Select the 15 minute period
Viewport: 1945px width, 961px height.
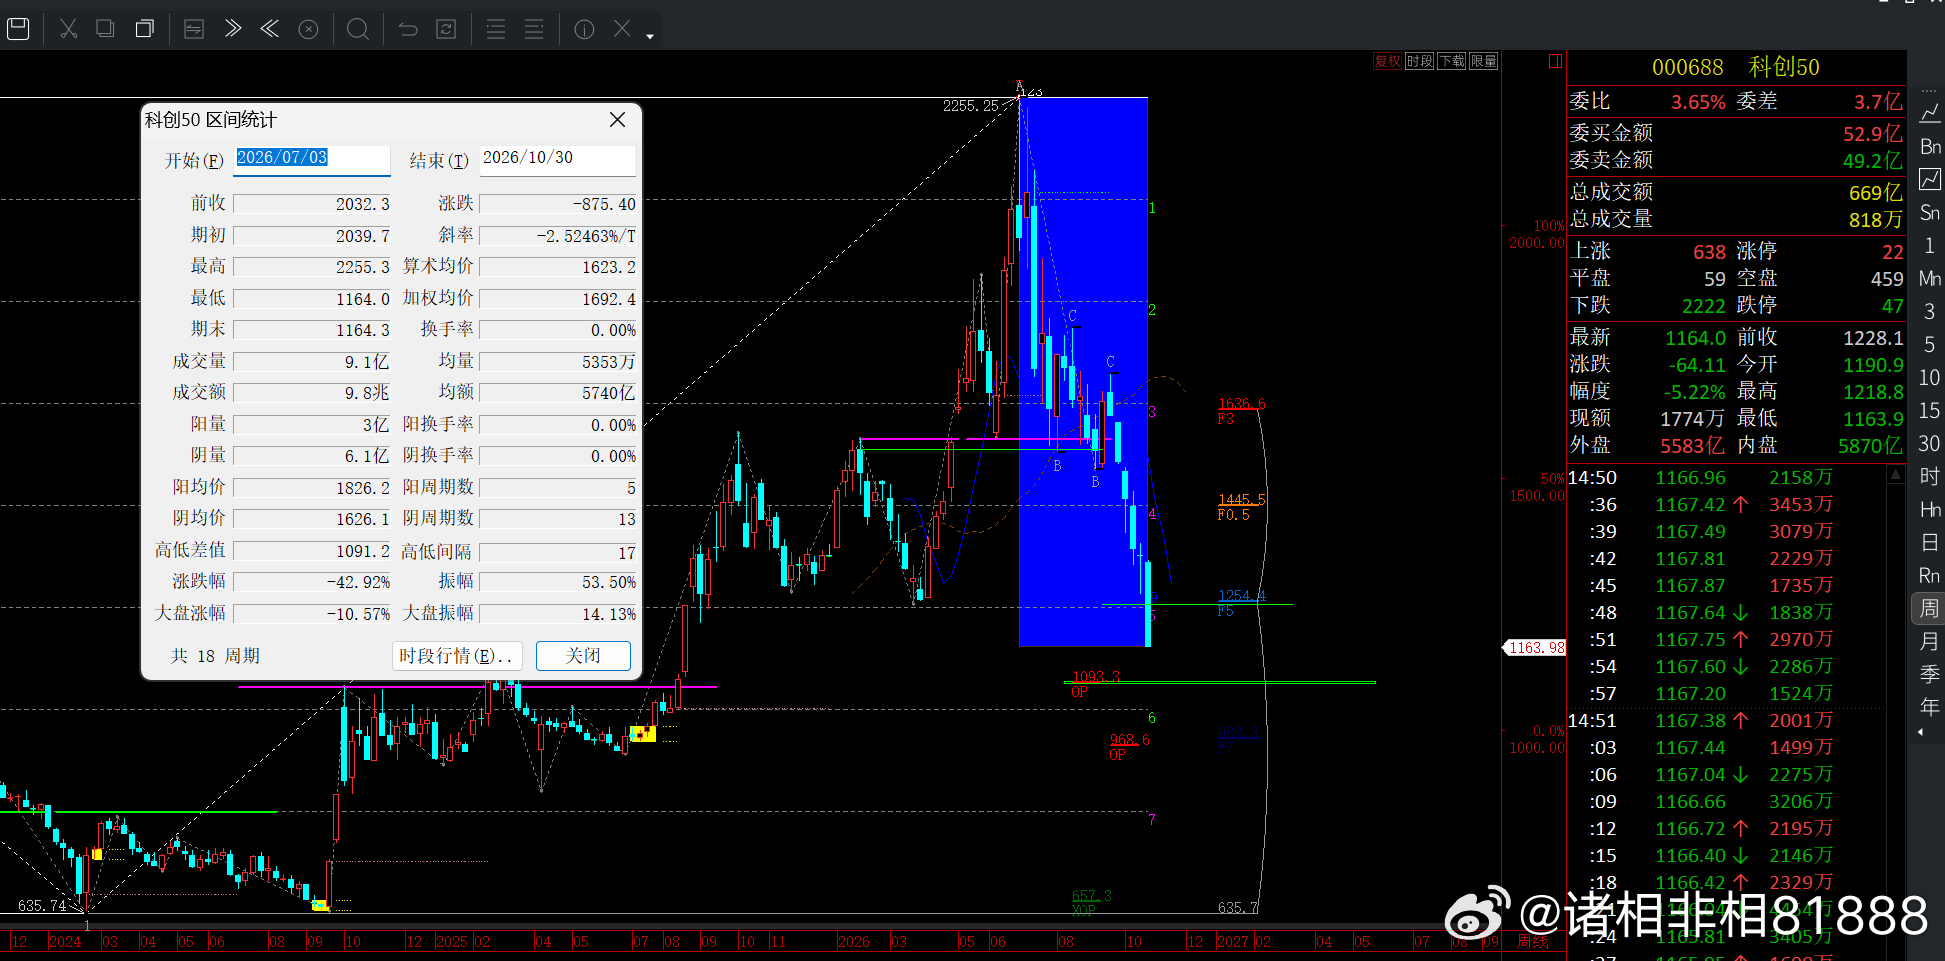click(x=1930, y=410)
